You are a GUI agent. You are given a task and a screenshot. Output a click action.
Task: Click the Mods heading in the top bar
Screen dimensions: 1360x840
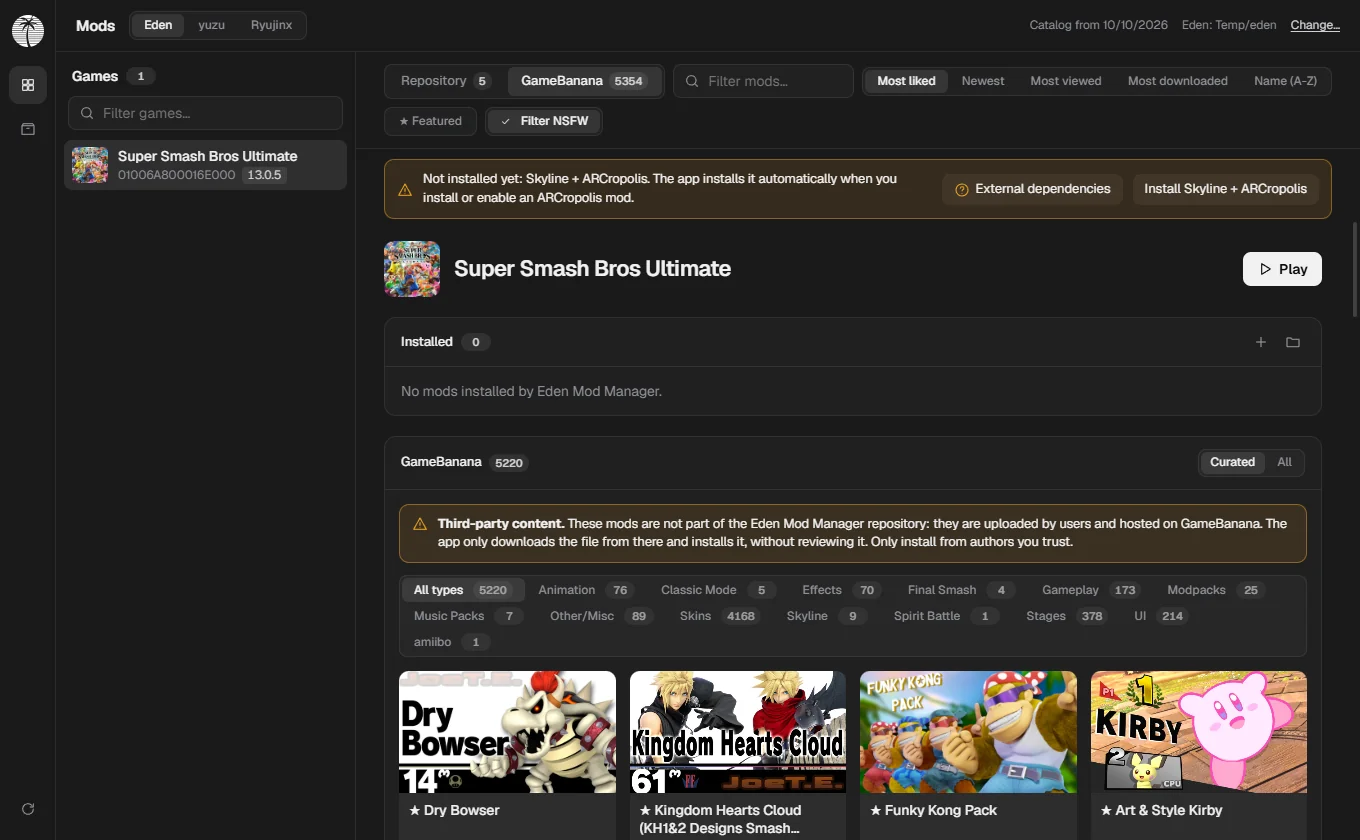pos(95,26)
